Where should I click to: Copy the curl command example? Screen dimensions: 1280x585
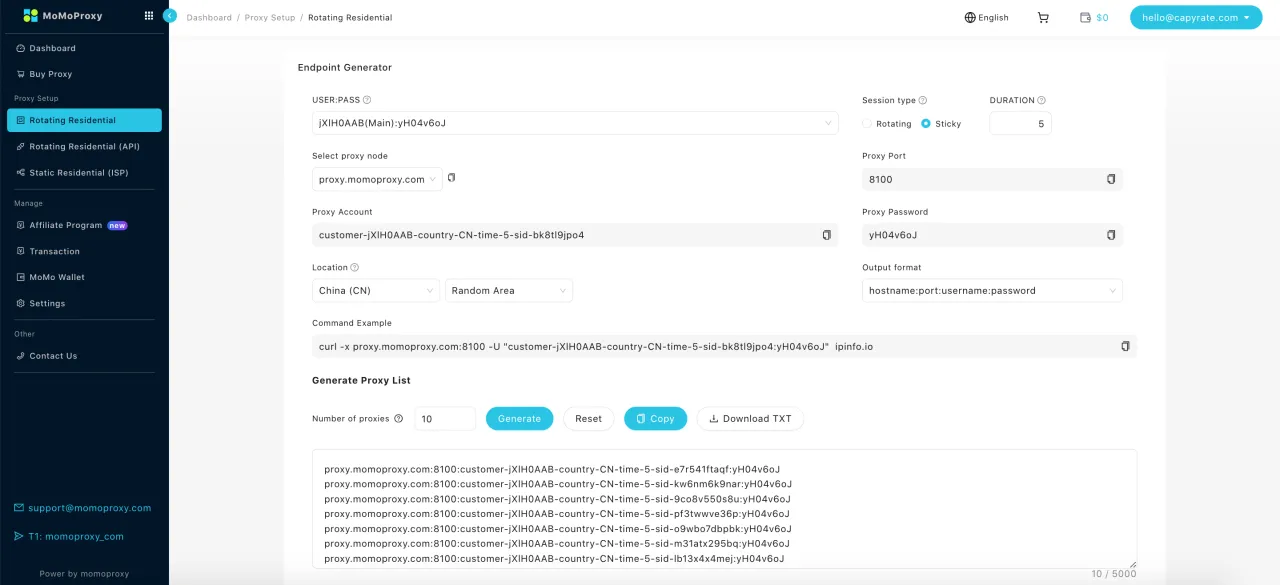tap(1125, 346)
